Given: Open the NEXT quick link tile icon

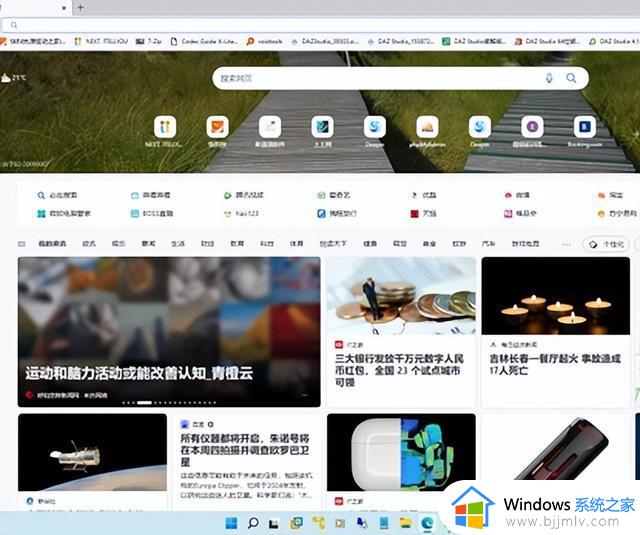Looking at the screenshot, I should pos(165,127).
